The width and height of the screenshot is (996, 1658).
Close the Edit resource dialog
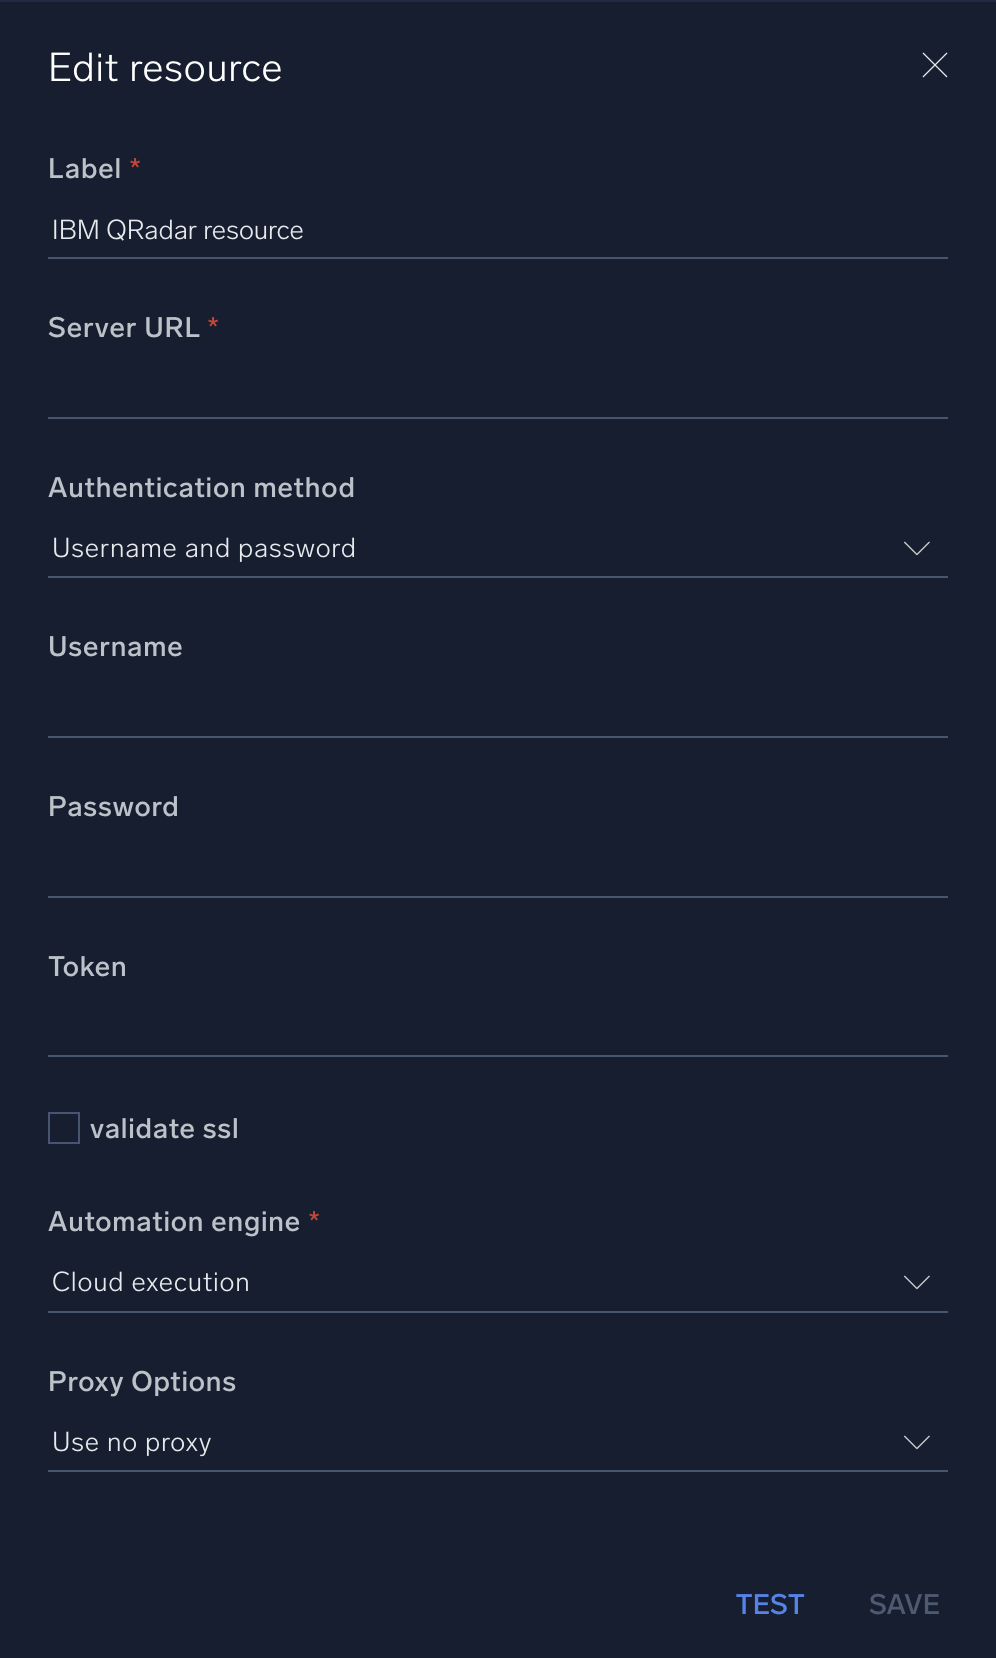click(934, 66)
